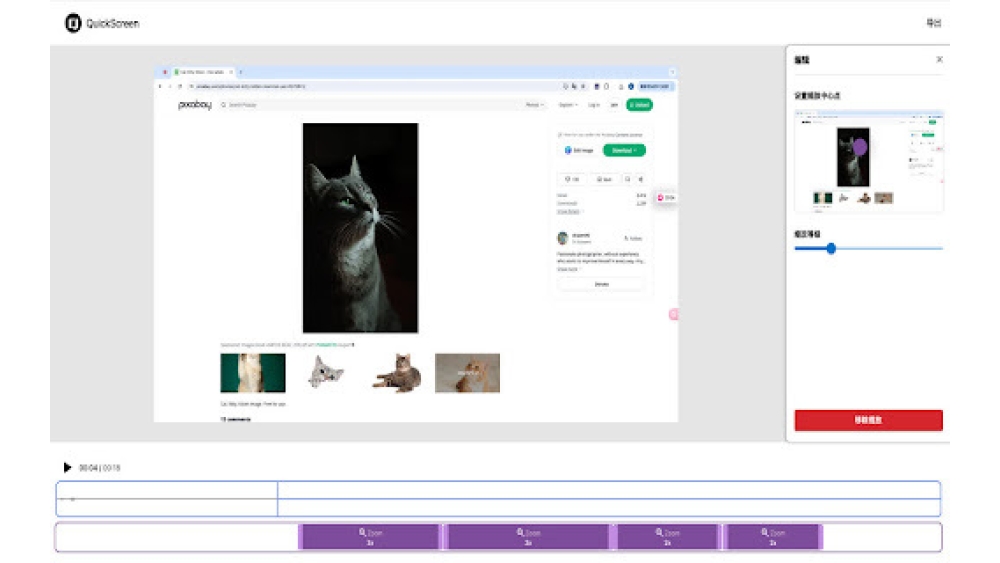Select the rightmost purple Zoom 2x segment
This screenshot has height=563, width=1000.
[x=772, y=537]
